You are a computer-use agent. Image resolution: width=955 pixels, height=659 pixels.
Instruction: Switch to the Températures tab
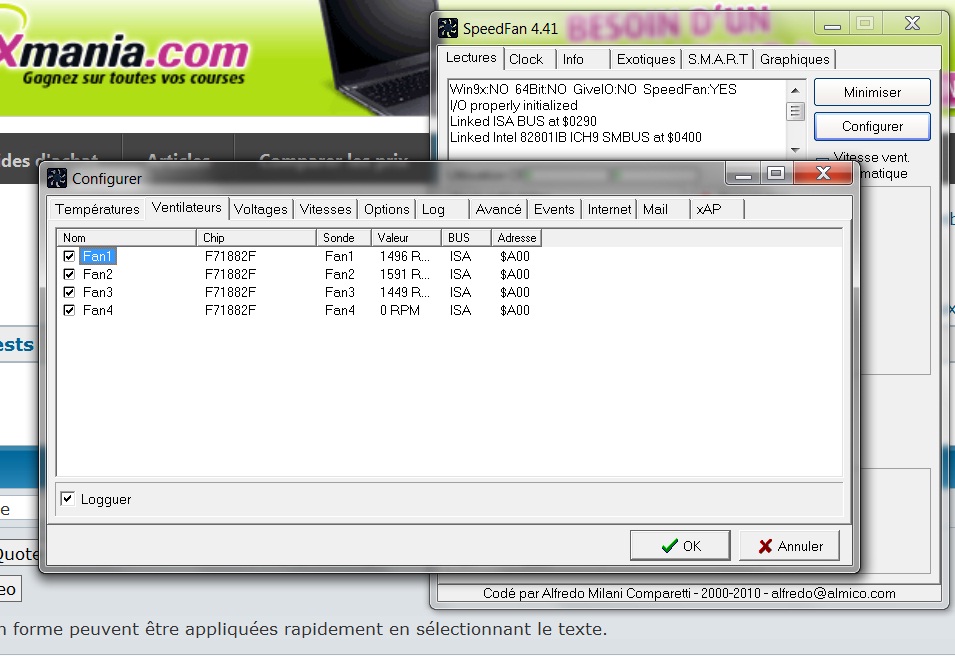click(x=97, y=209)
